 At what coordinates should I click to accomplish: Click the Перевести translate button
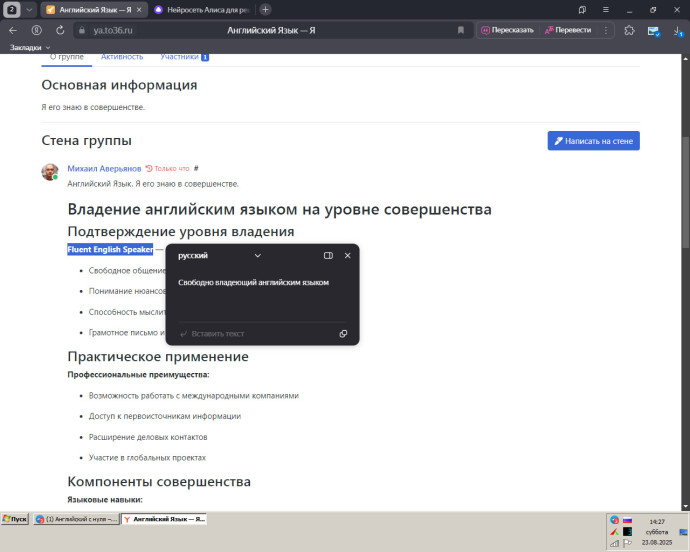click(x=568, y=30)
